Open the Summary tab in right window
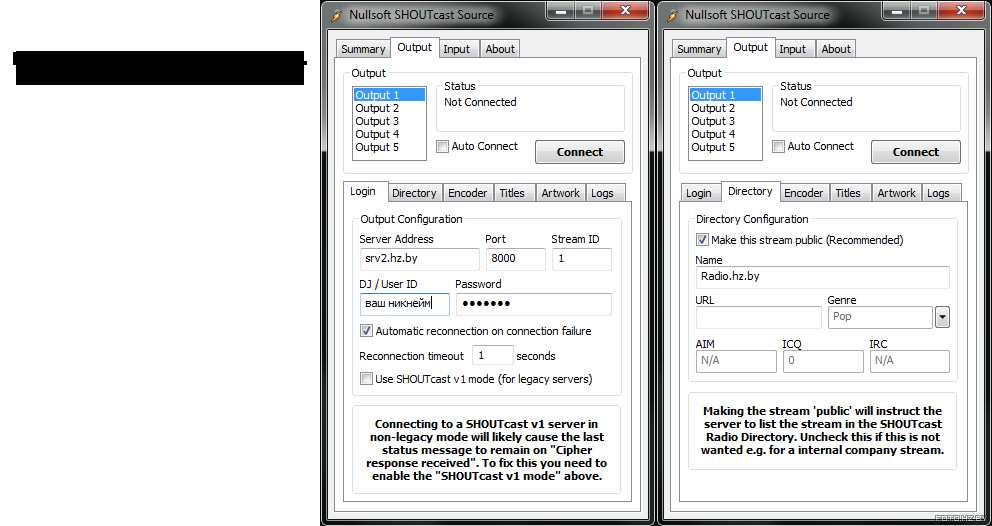Screen dimensions: 992x526 (699, 49)
